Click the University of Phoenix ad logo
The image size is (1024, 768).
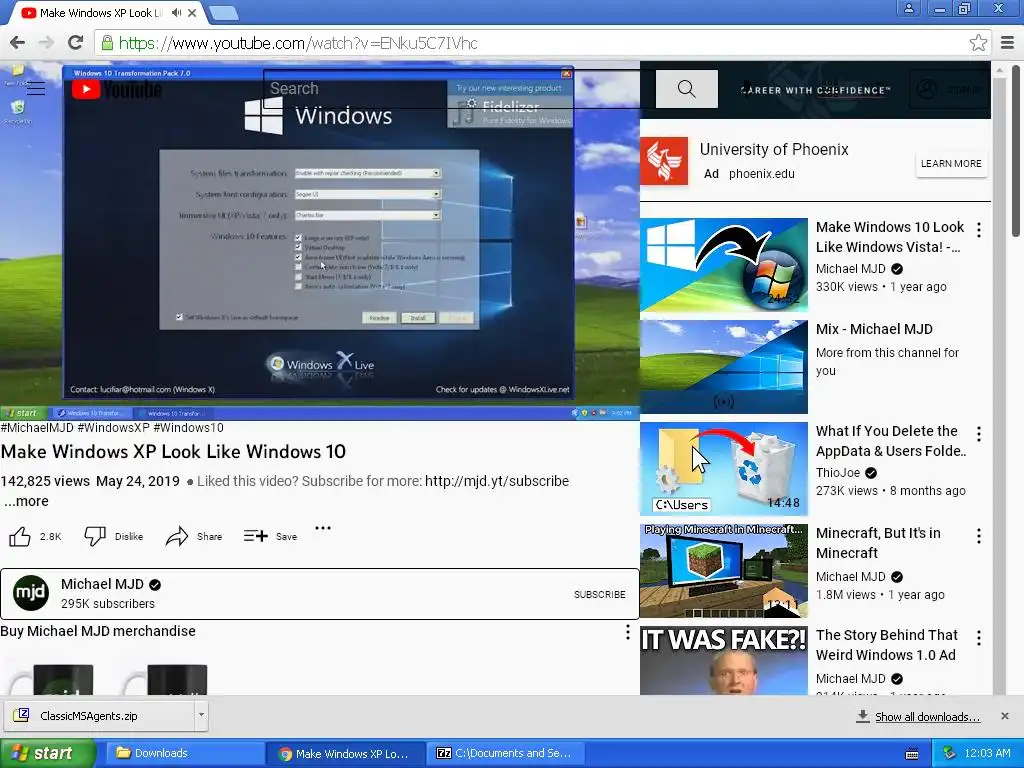tap(664, 161)
